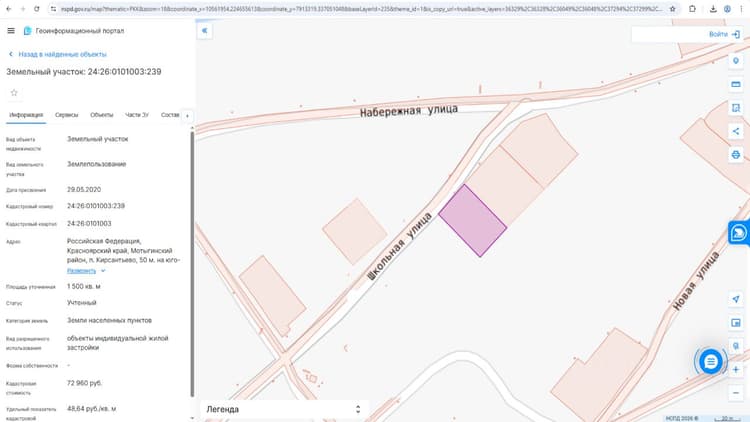Click the status Учтенный value
This screenshot has width=750, height=422.
pos(82,302)
